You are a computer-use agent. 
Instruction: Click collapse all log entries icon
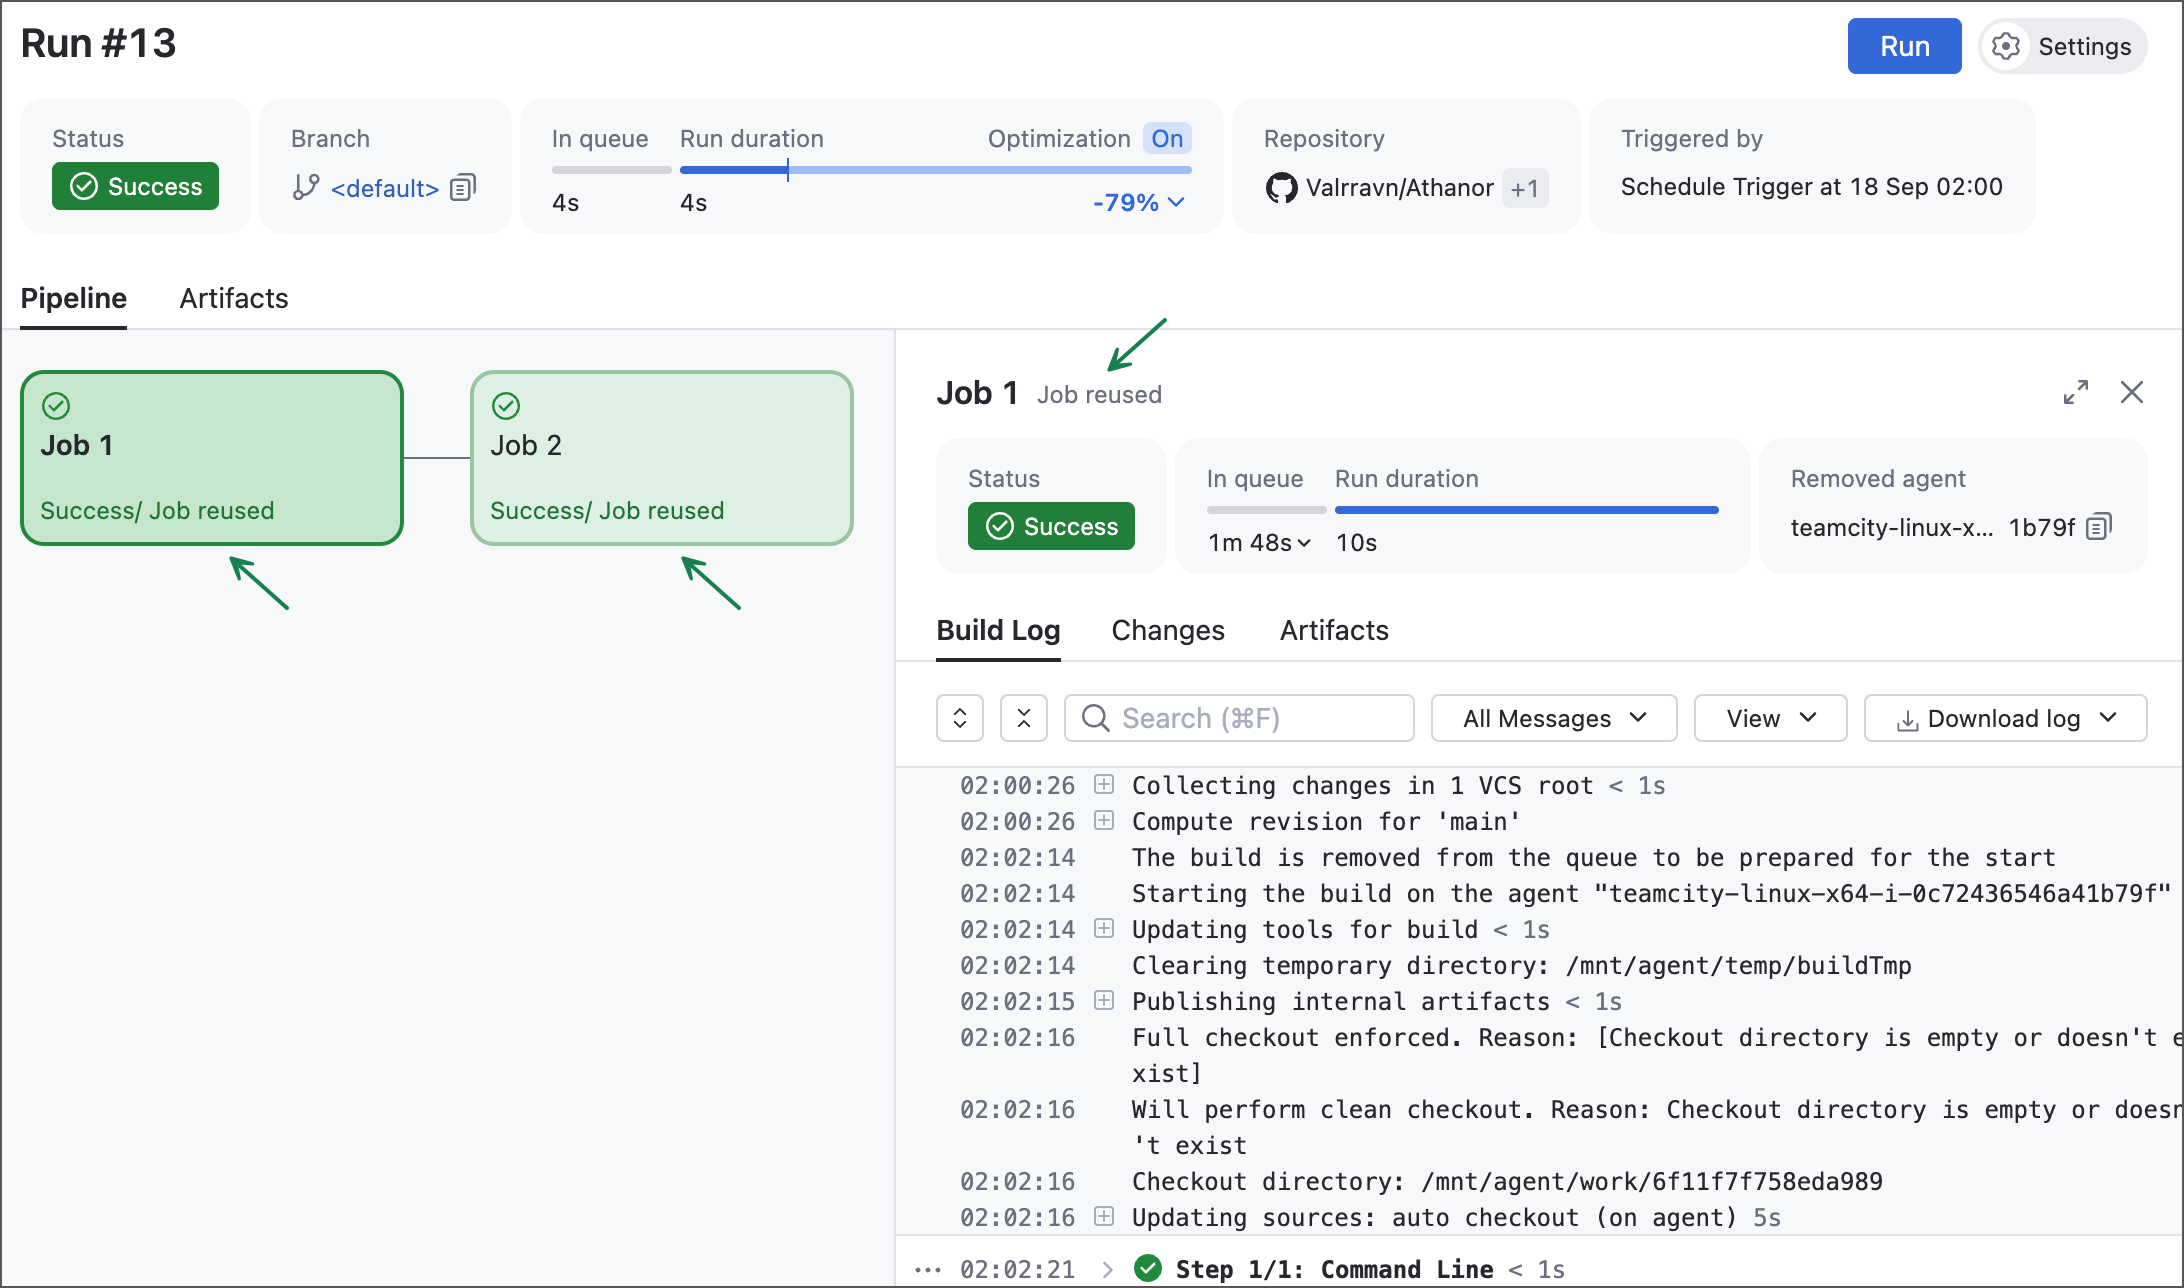(x=1024, y=718)
